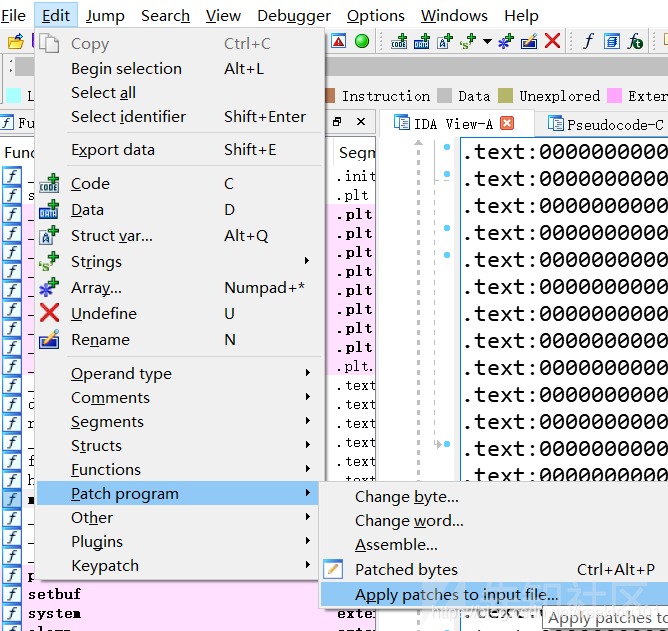Click the Data grey legend swatch
This screenshot has height=631, width=668.
point(444,96)
